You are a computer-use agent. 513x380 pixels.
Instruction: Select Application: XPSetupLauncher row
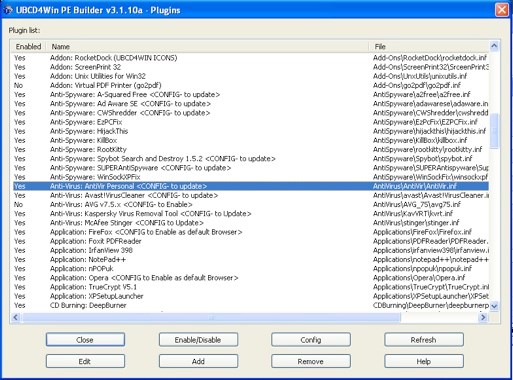[251, 296]
